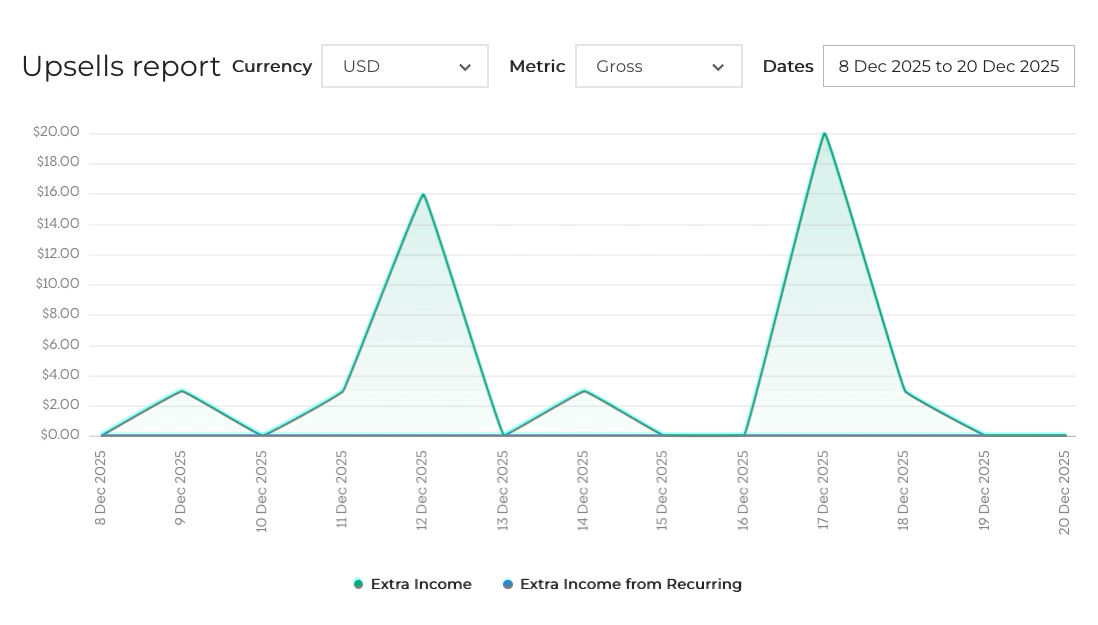Click the 16 Dec 2025 axis label
The image size is (1098, 625).
tap(743, 490)
